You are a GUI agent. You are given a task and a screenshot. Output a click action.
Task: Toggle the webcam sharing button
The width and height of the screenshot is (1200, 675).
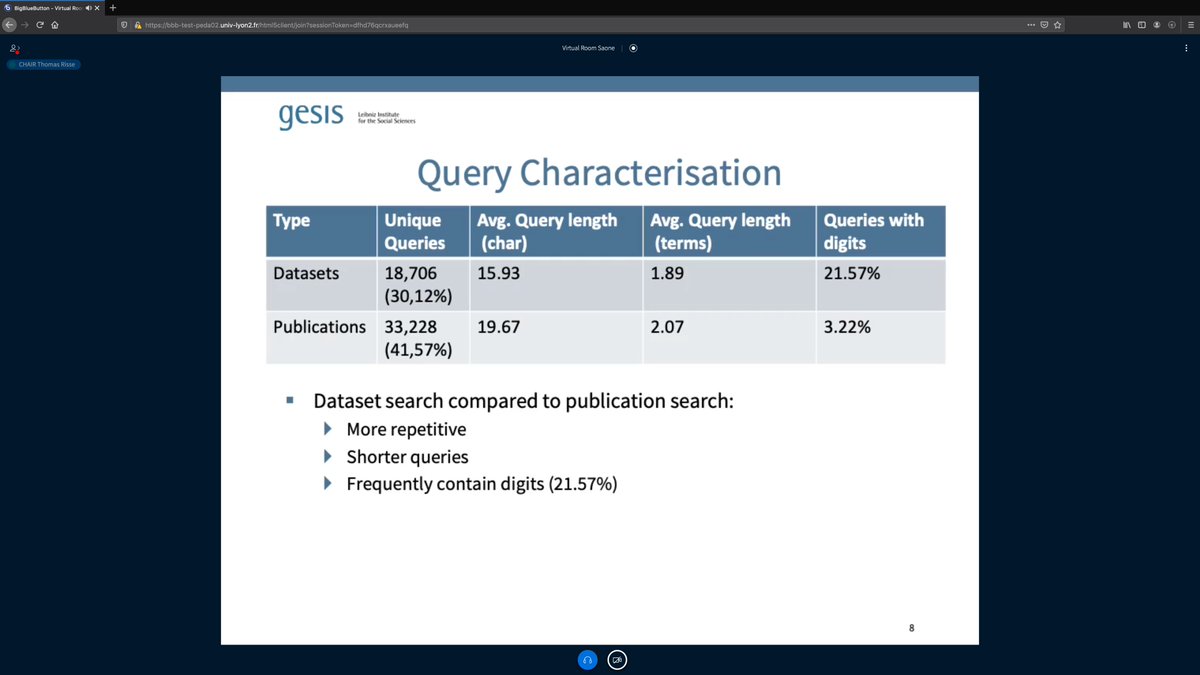click(x=618, y=660)
